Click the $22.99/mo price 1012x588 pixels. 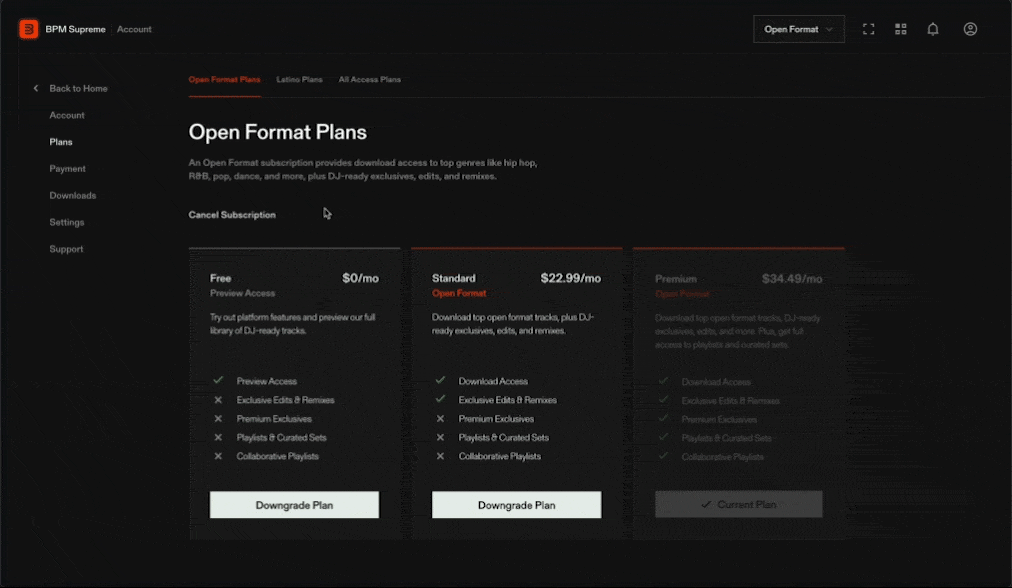(571, 278)
